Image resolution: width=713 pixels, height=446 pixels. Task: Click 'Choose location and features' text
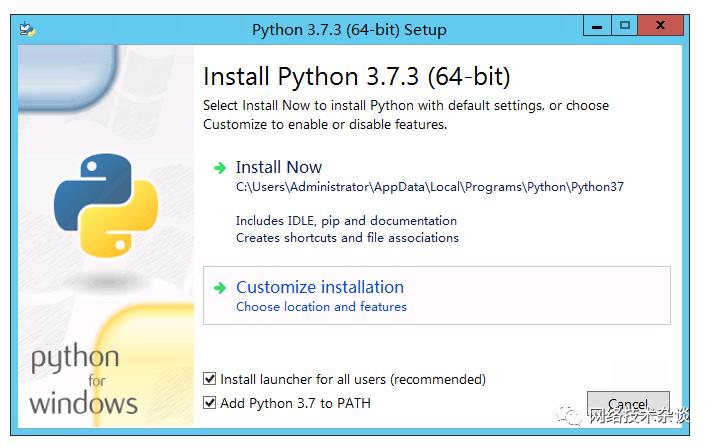(321, 307)
